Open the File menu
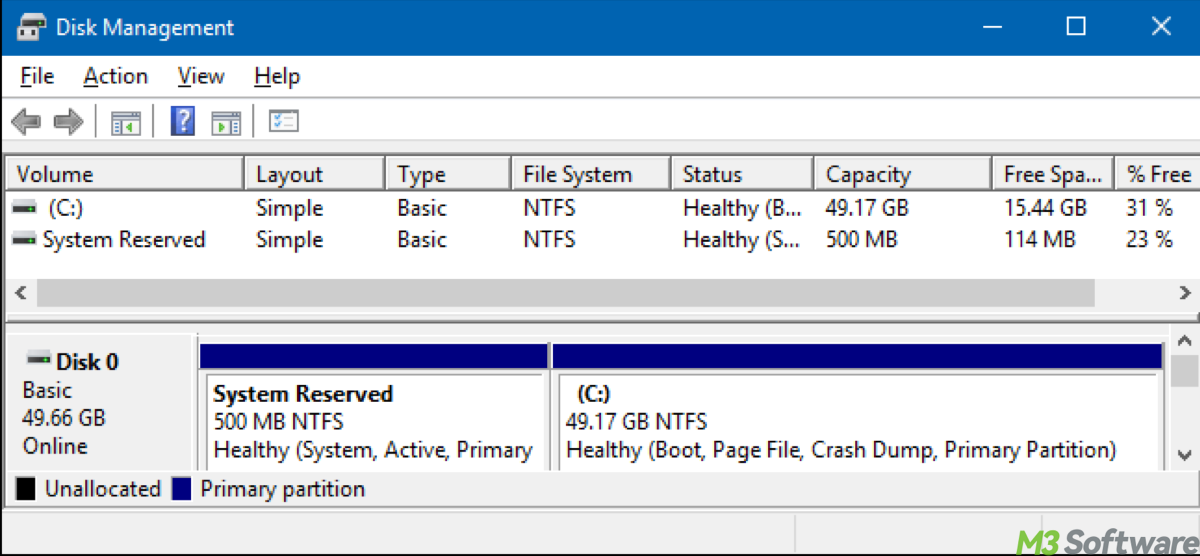 pos(37,76)
